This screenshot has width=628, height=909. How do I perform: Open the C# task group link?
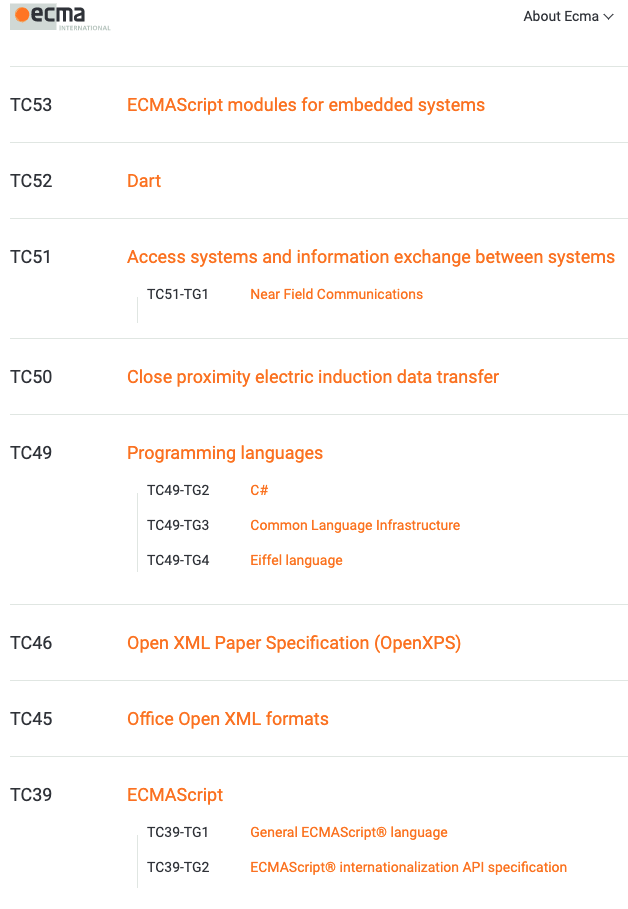point(259,490)
